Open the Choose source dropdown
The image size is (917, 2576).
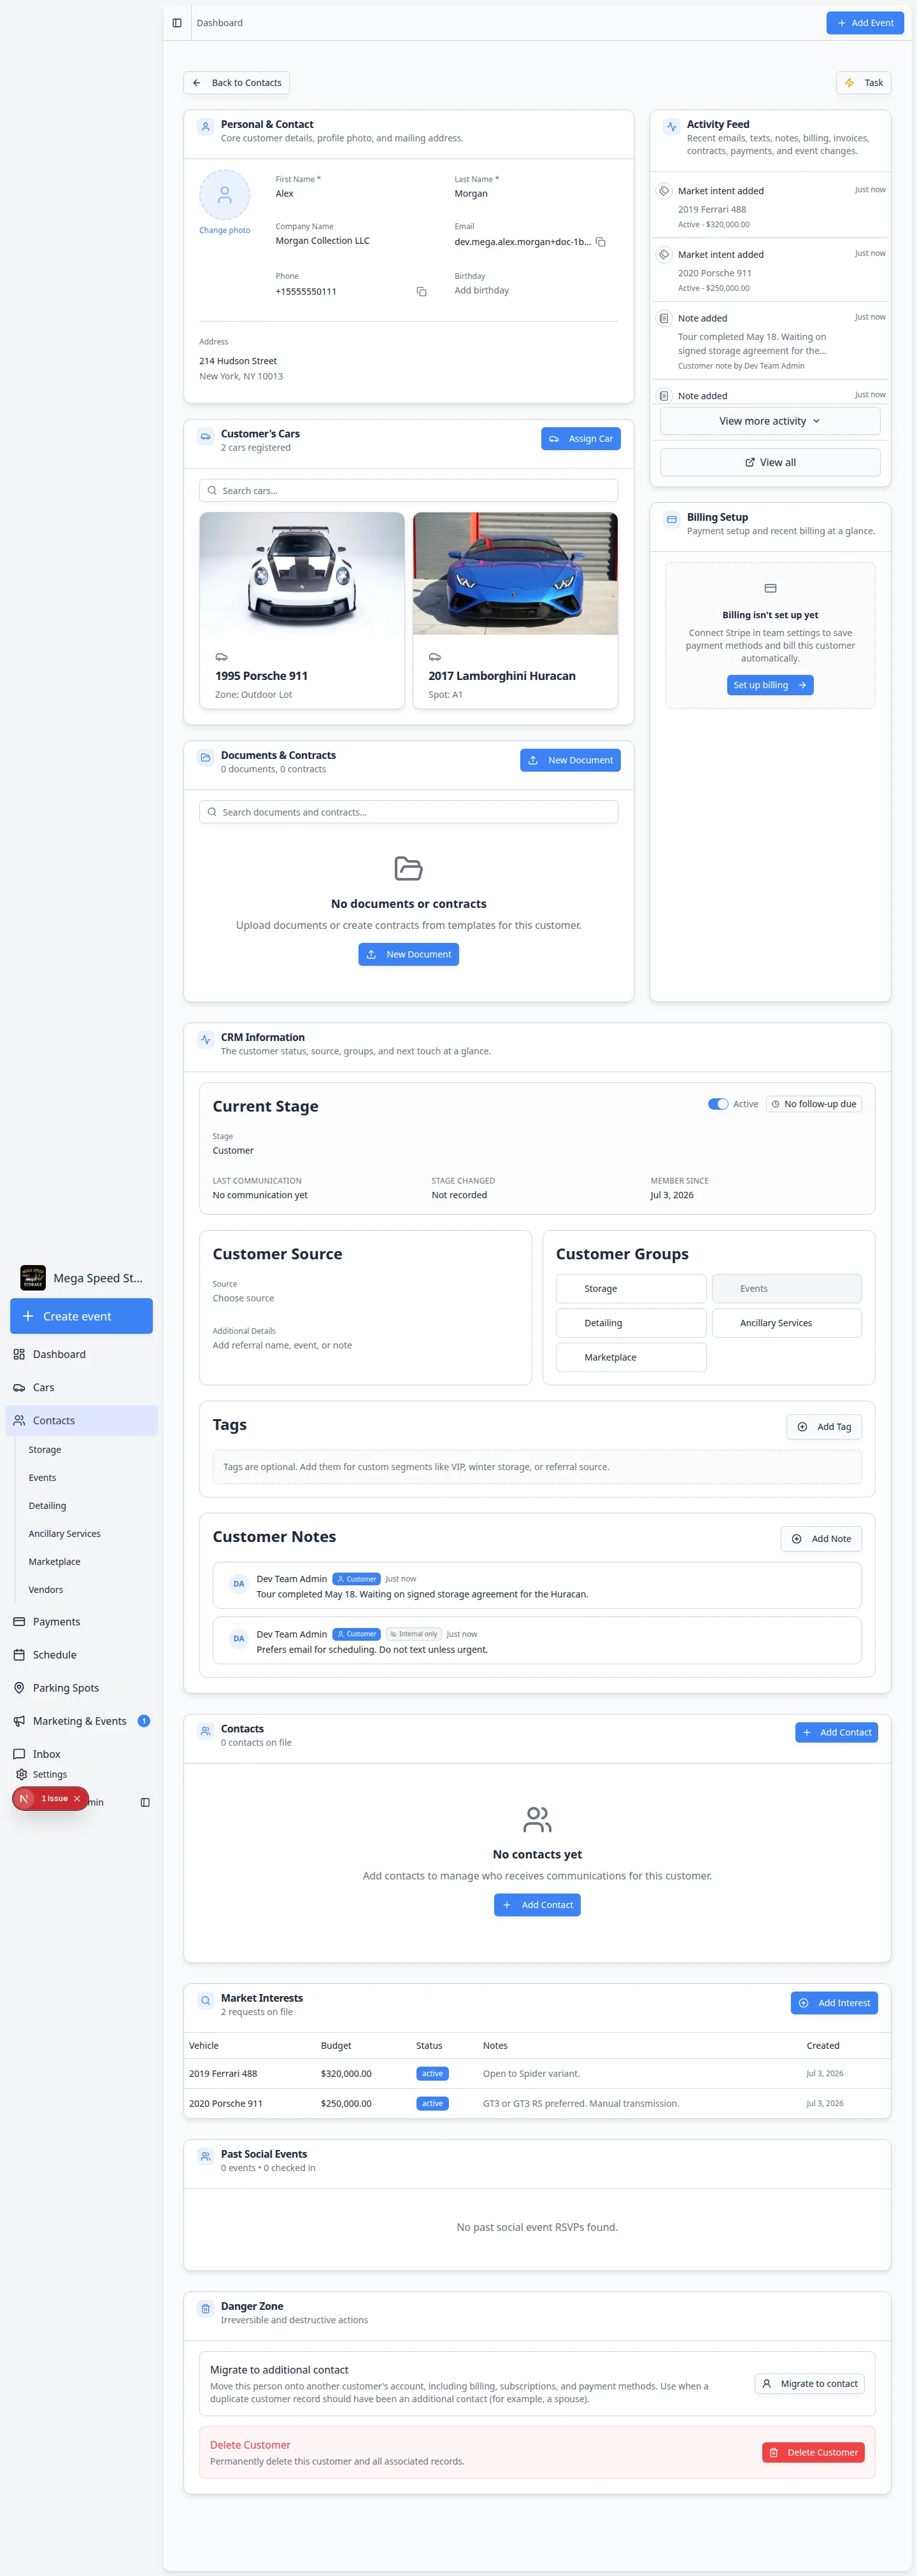243,1298
